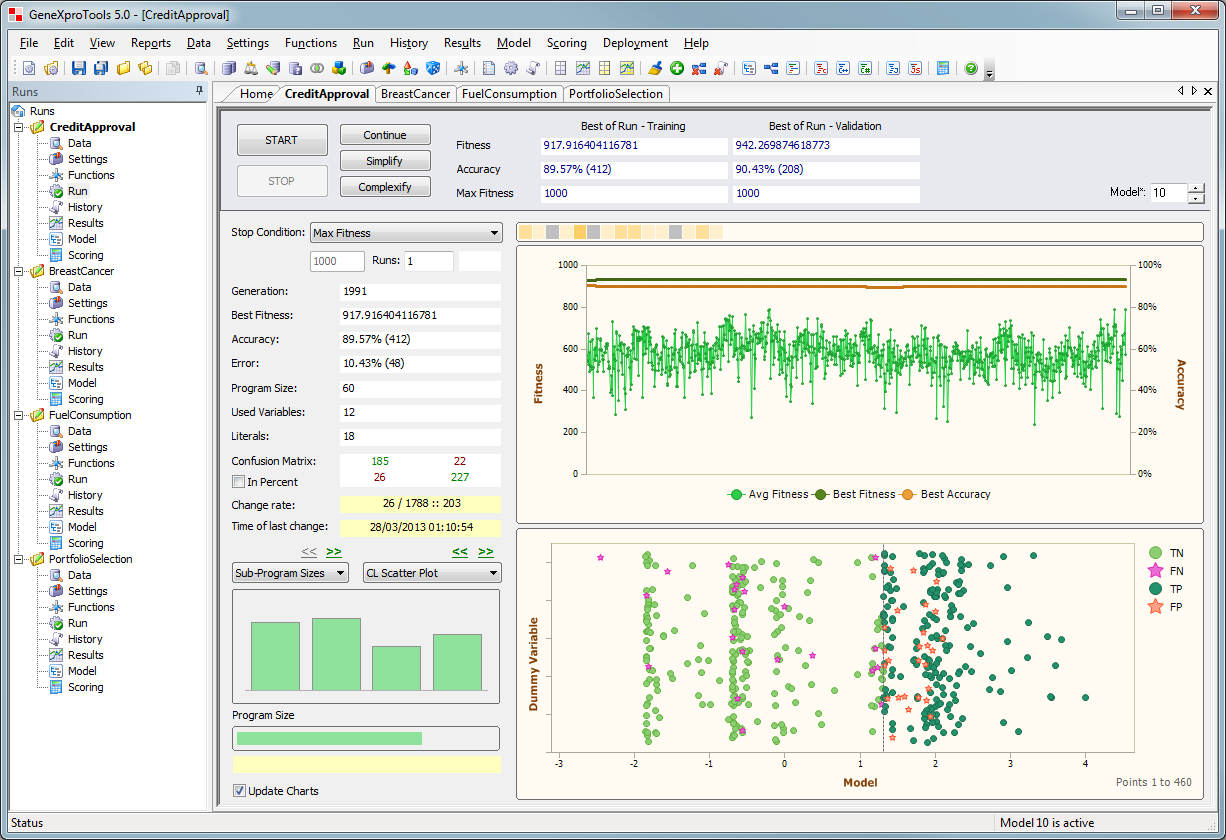Open the Stop Condition dropdown
Viewport: 1226px width, 840px height.
click(x=494, y=233)
